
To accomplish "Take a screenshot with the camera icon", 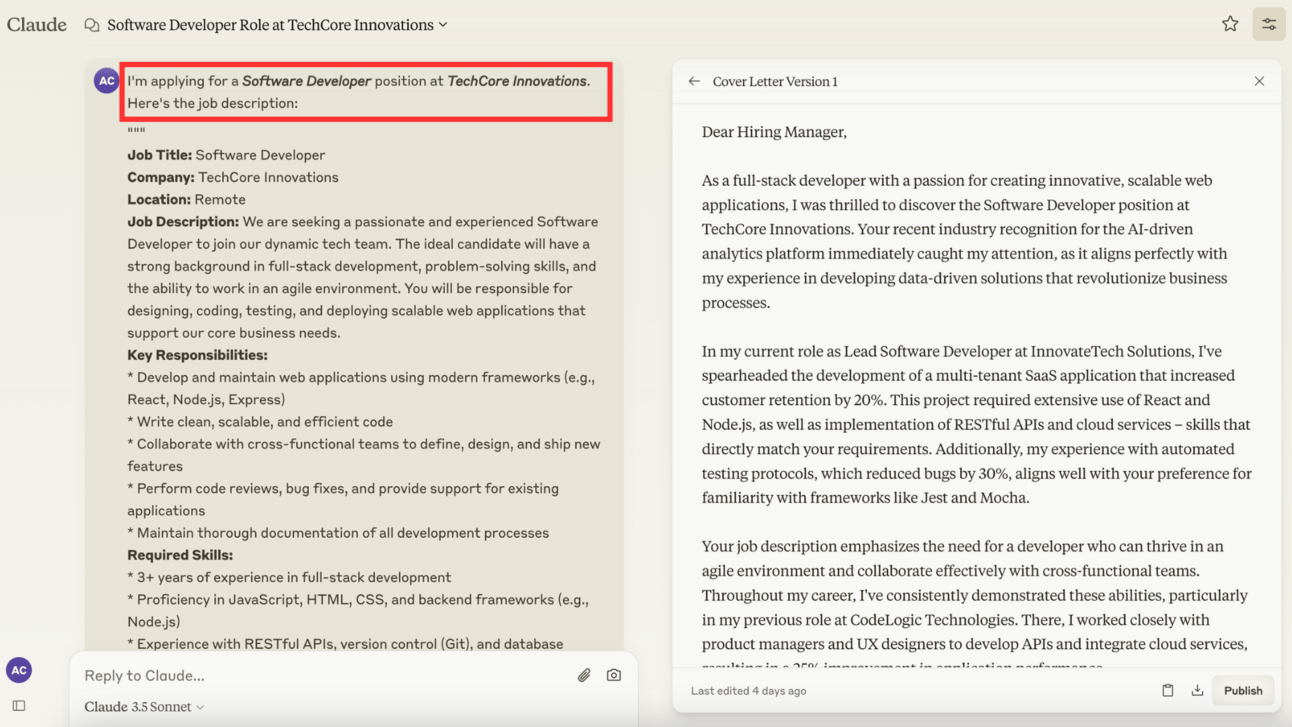I will pos(614,675).
